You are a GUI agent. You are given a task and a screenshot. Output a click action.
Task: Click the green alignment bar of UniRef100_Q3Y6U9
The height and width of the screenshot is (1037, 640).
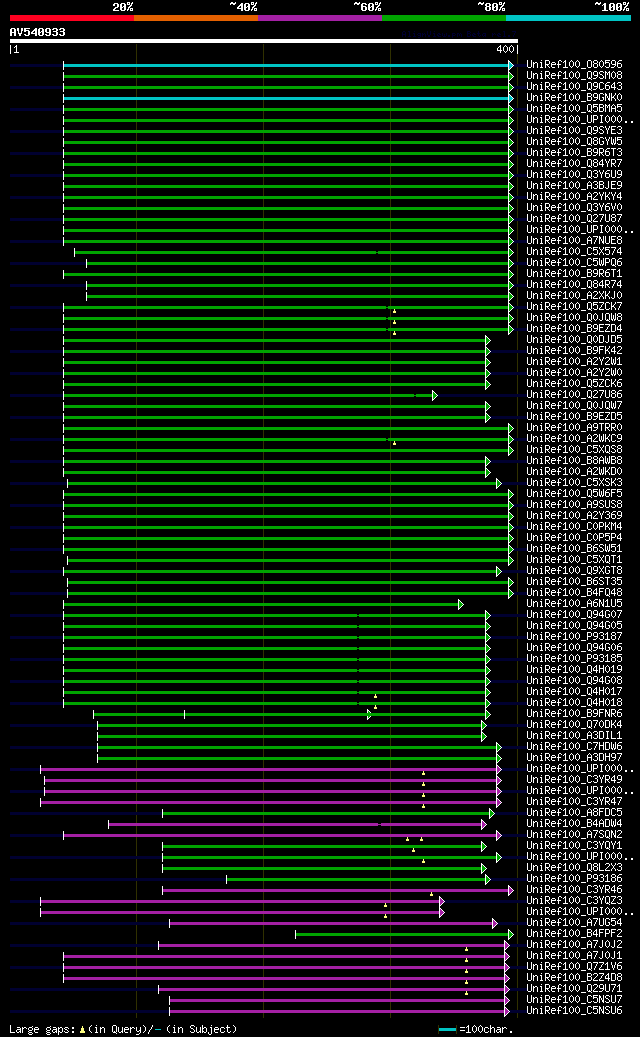[288, 175]
